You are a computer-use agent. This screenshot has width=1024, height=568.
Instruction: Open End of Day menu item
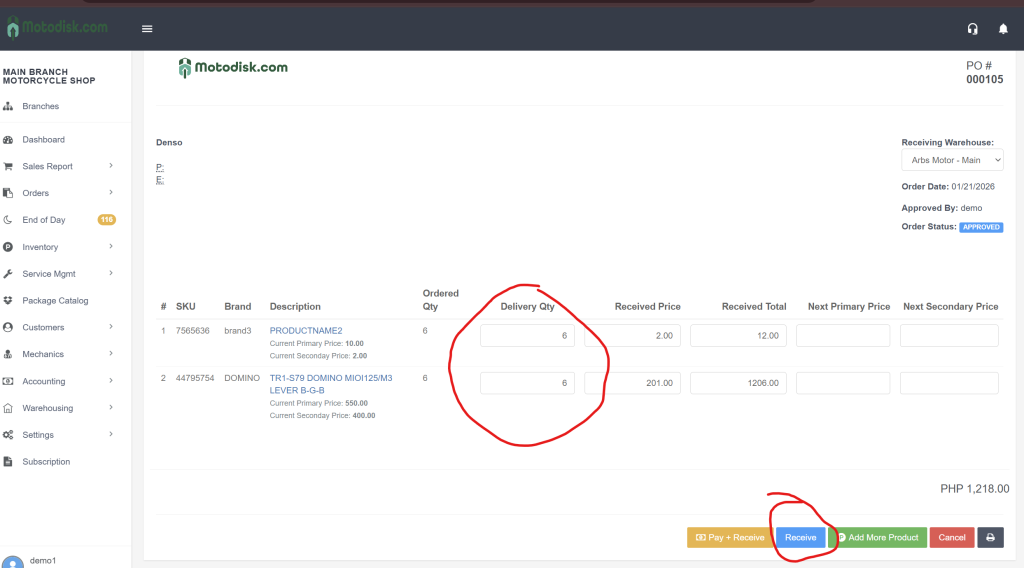(x=44, y=220)
